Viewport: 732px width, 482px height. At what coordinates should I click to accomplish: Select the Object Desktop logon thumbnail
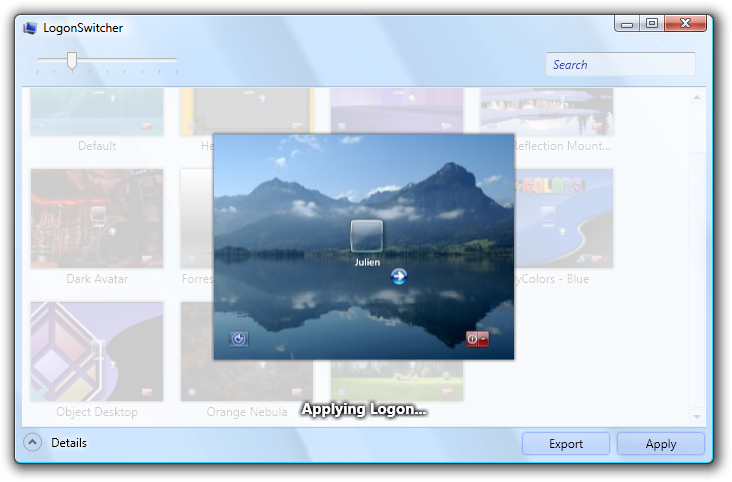97,352
